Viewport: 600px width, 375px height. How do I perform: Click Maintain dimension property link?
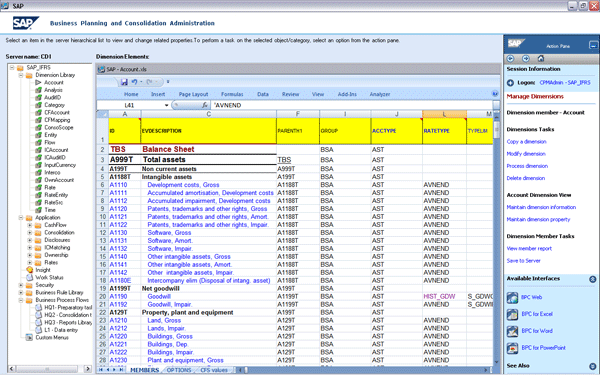pyautogui.click(x=538, y=220)
